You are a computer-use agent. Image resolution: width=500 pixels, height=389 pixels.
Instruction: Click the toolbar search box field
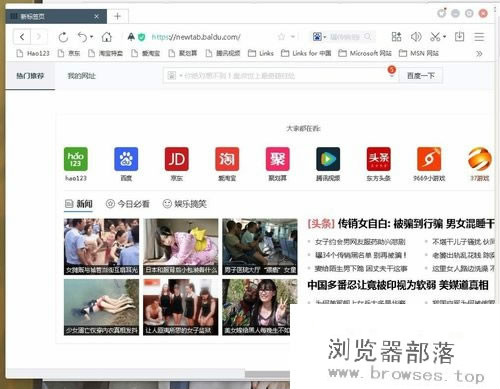coord(345,37)
